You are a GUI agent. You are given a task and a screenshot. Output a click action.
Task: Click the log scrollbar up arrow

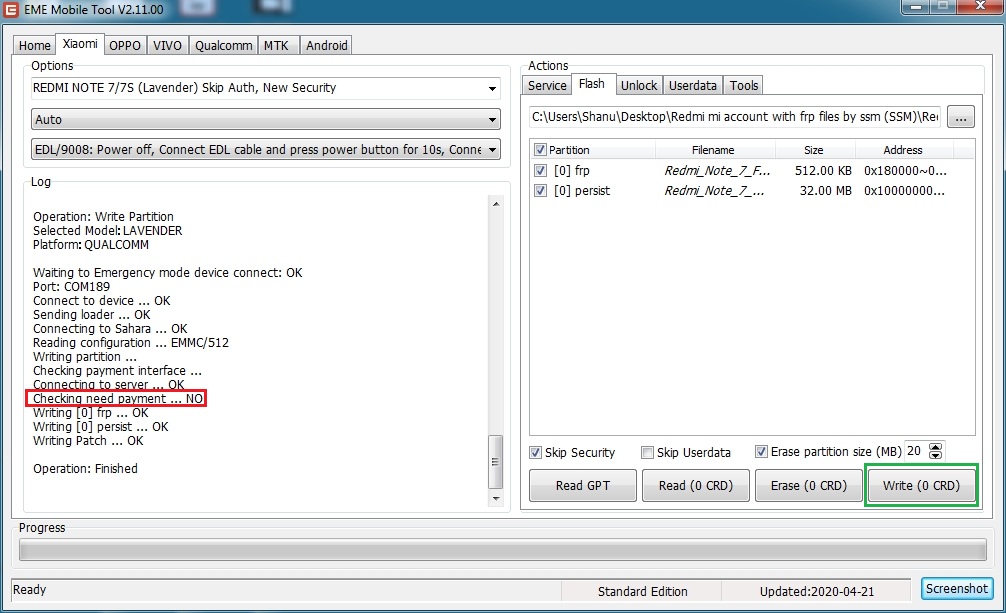(496, 203)
